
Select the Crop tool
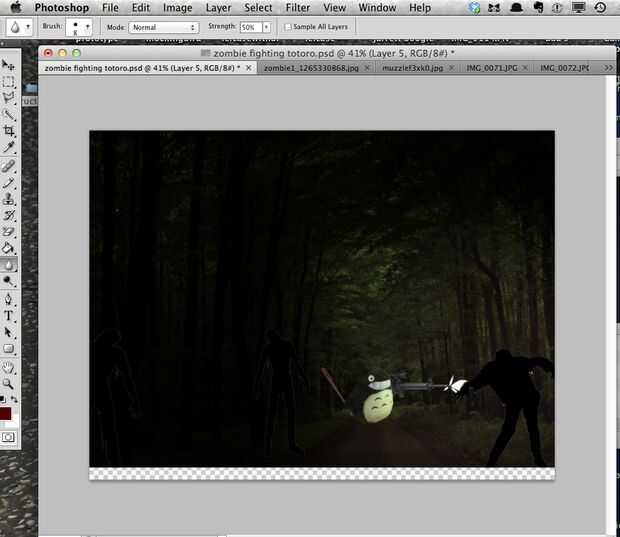pyautogui.click(x=8, y=131)
